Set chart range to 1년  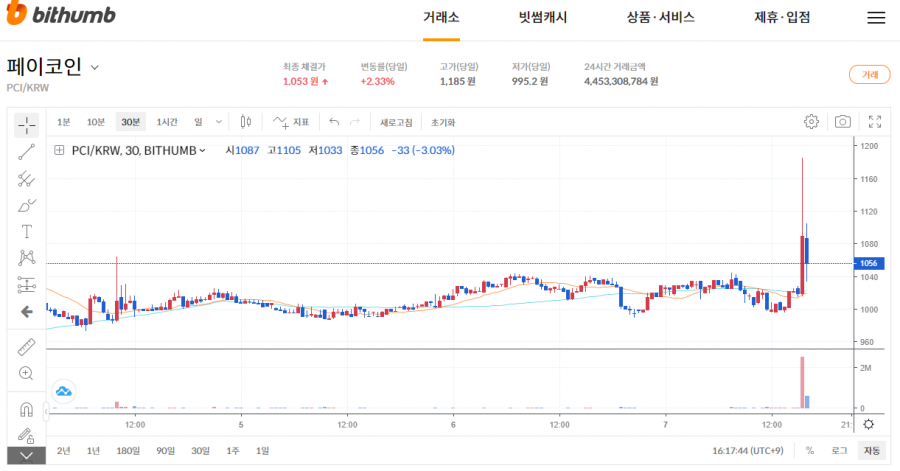point(93,451)
